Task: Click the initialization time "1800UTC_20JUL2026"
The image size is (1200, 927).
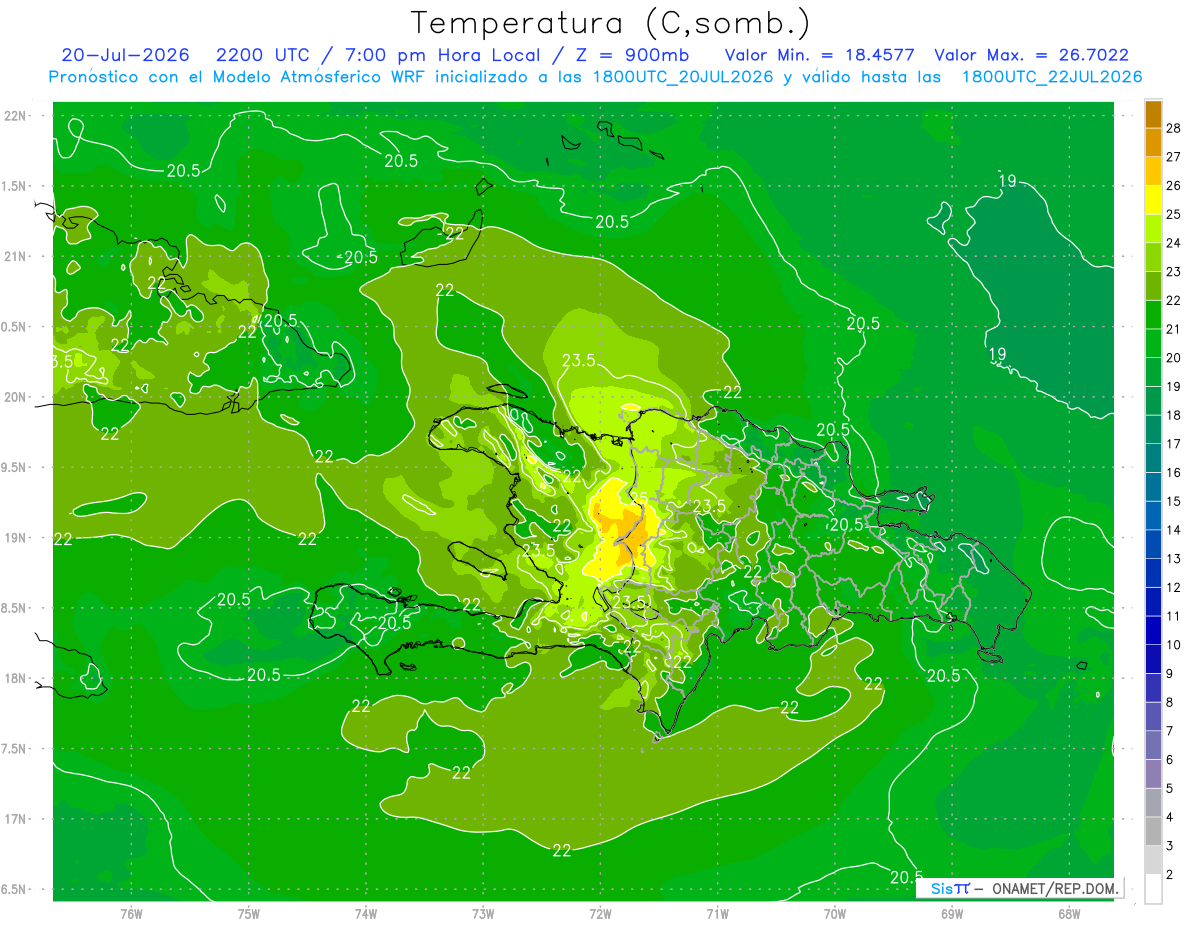Action: tap(683, 77)
